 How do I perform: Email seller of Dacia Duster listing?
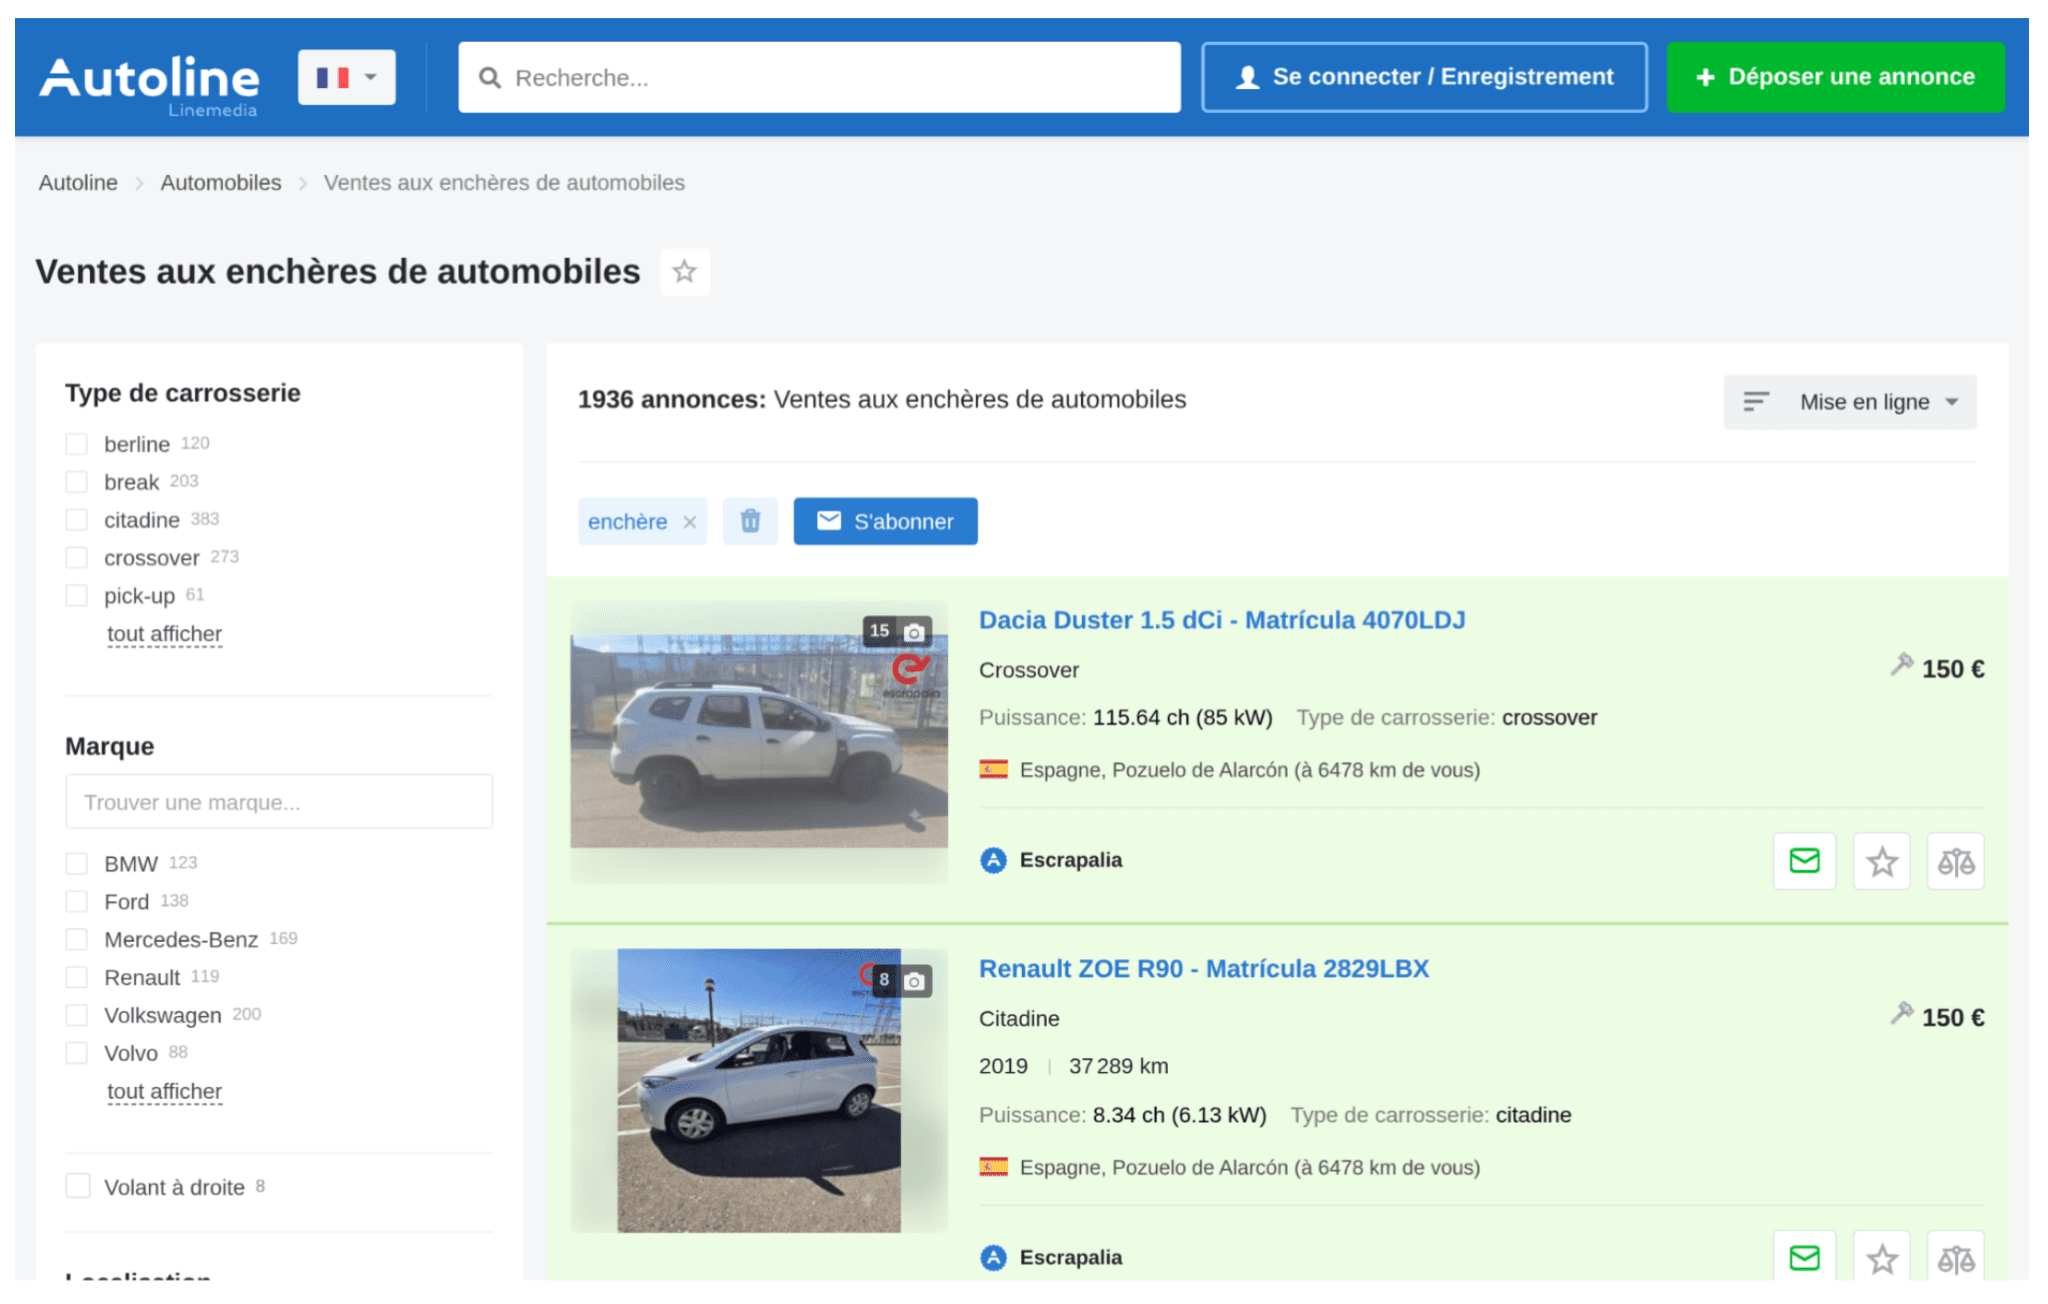pyautogui.click(x=1804, y=861)
